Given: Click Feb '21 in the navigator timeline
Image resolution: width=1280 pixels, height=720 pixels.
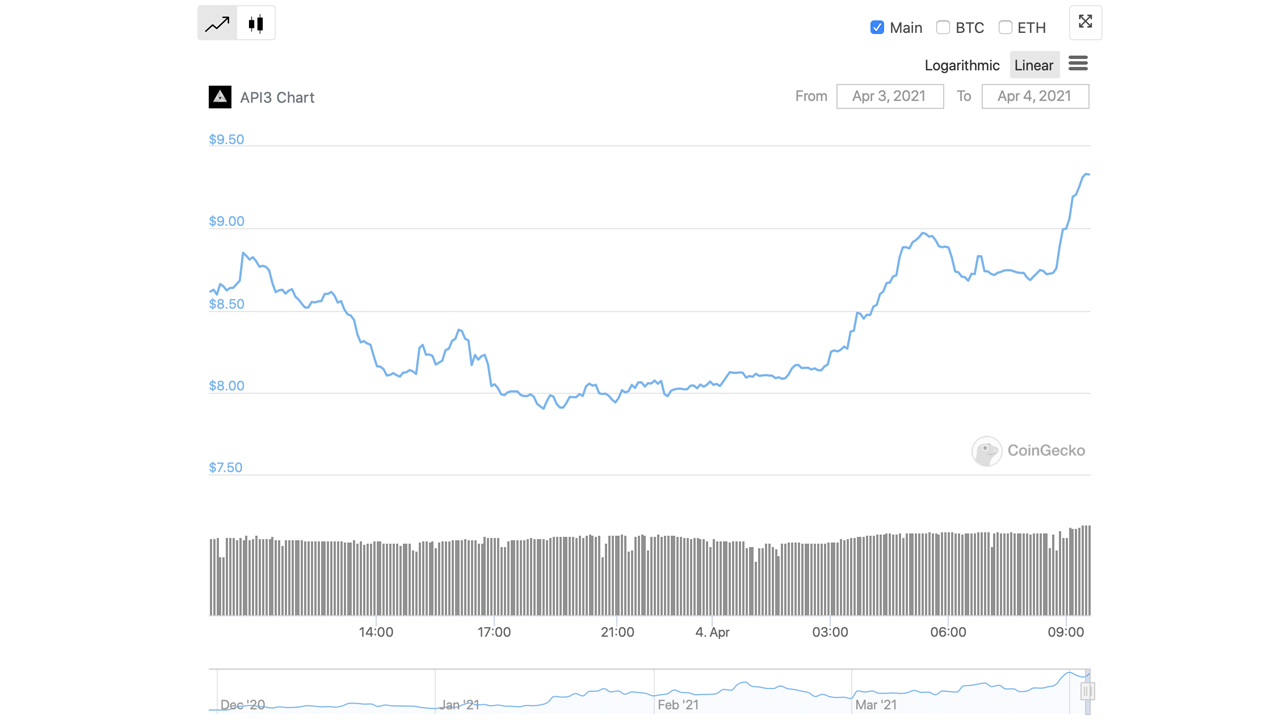Looking at the screenshot, I should coord(678,705).
